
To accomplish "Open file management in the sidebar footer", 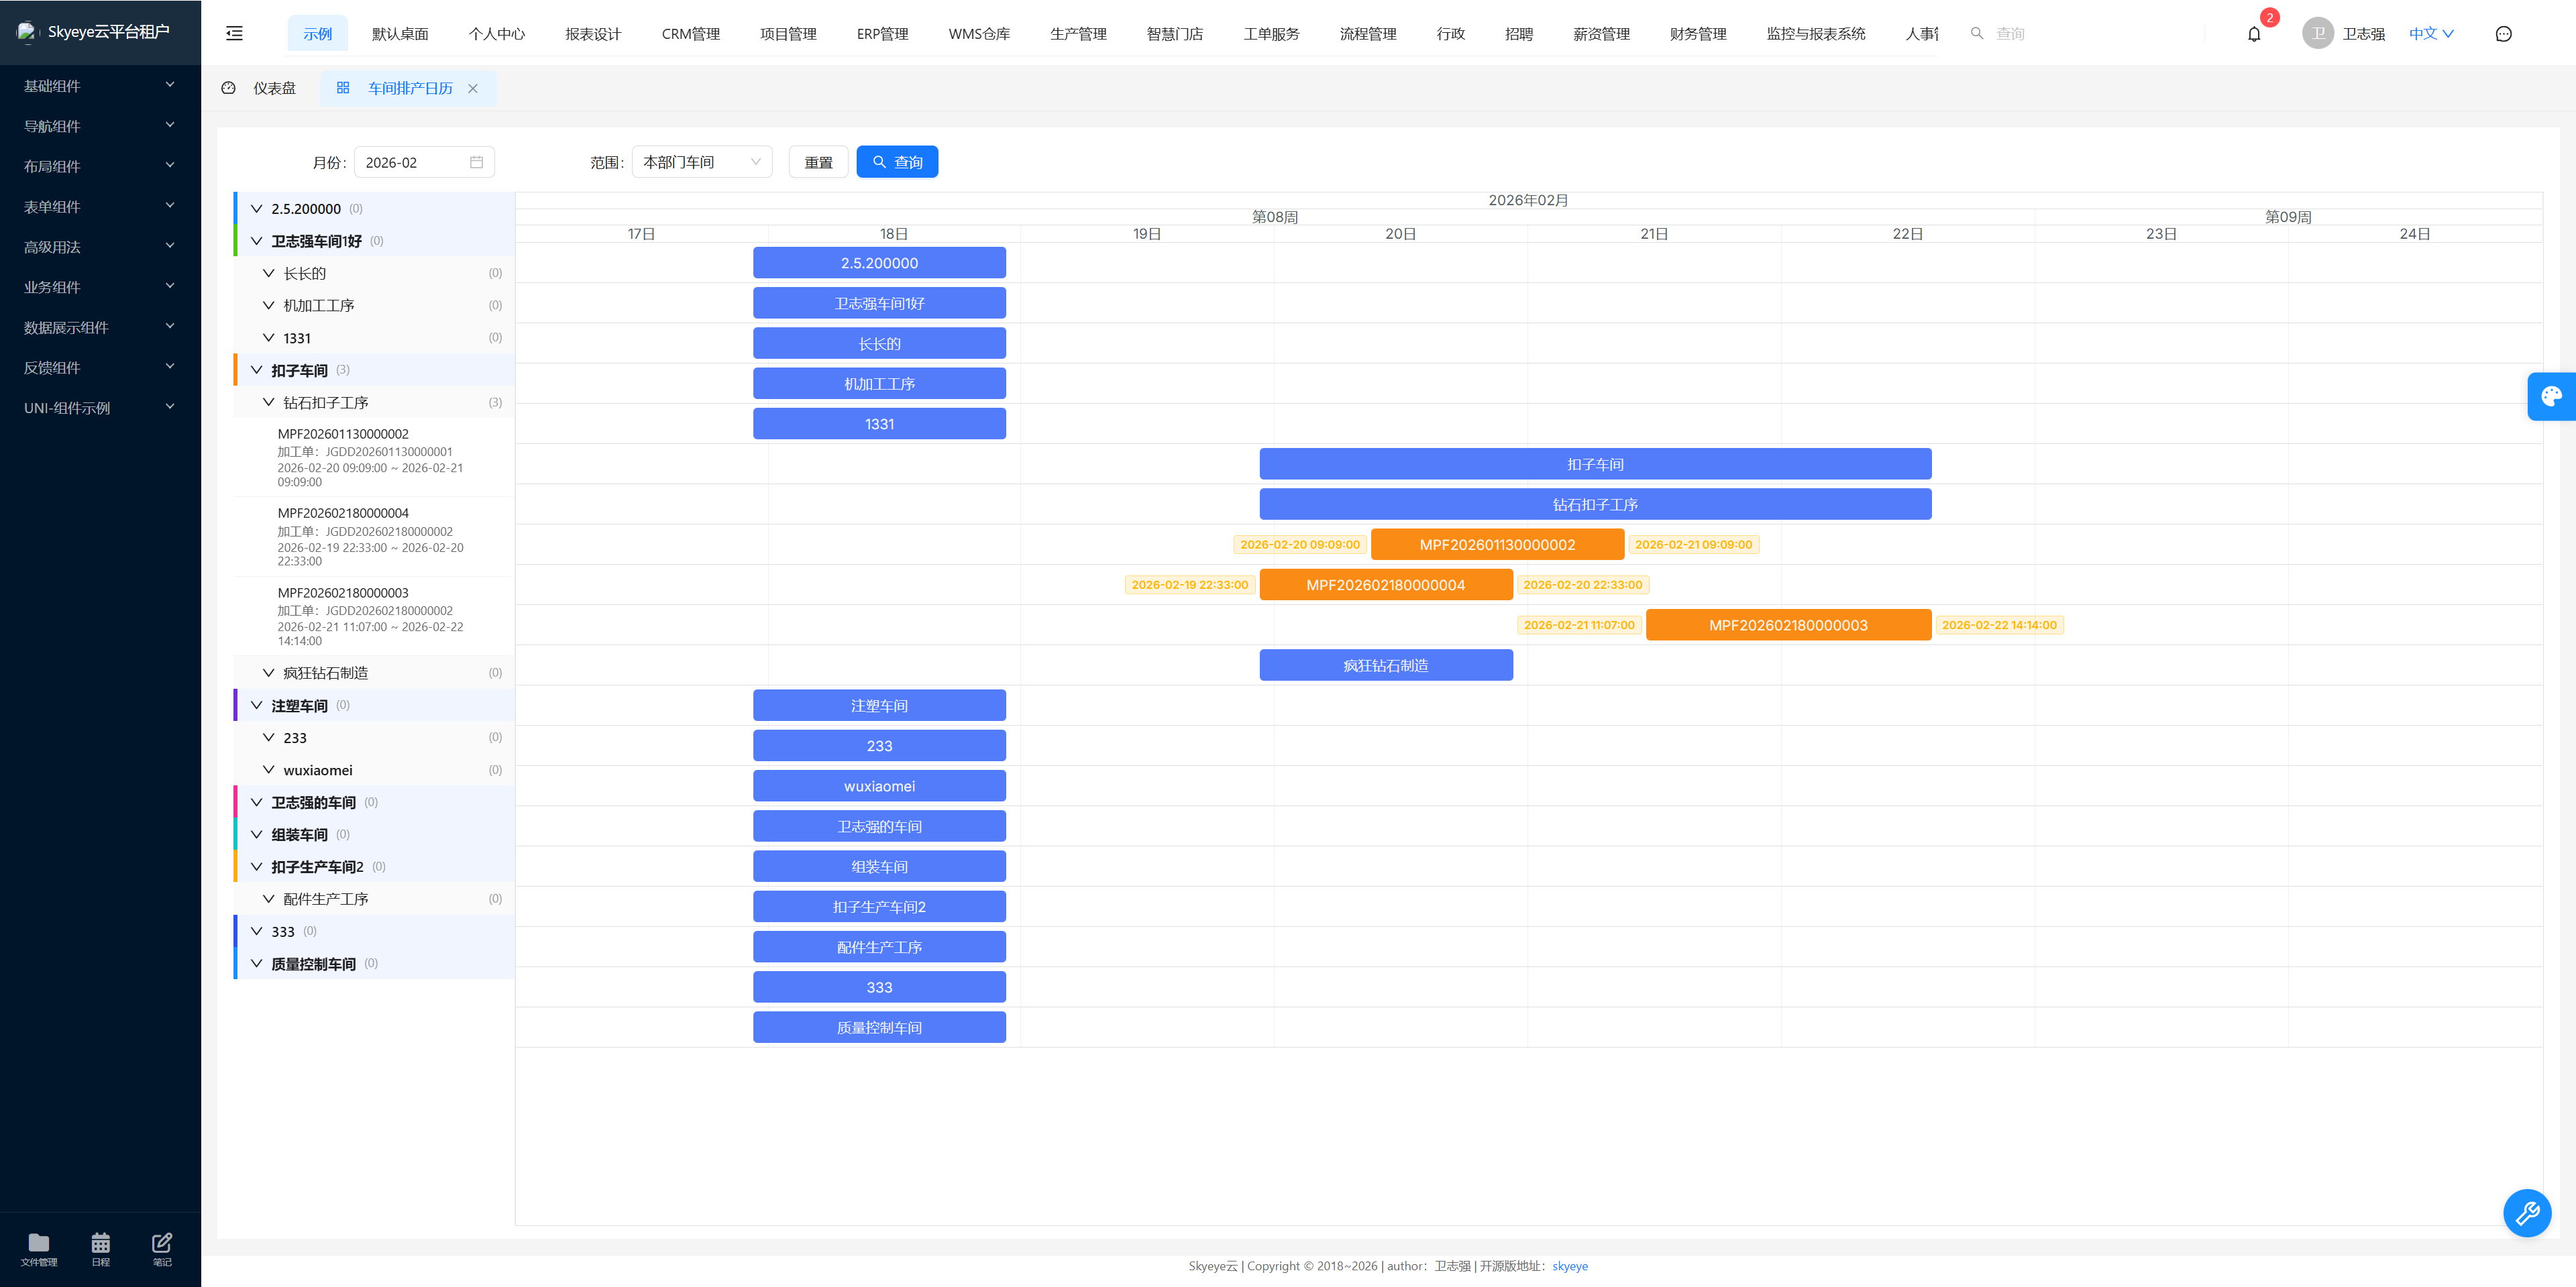I will pos(39,1248).
